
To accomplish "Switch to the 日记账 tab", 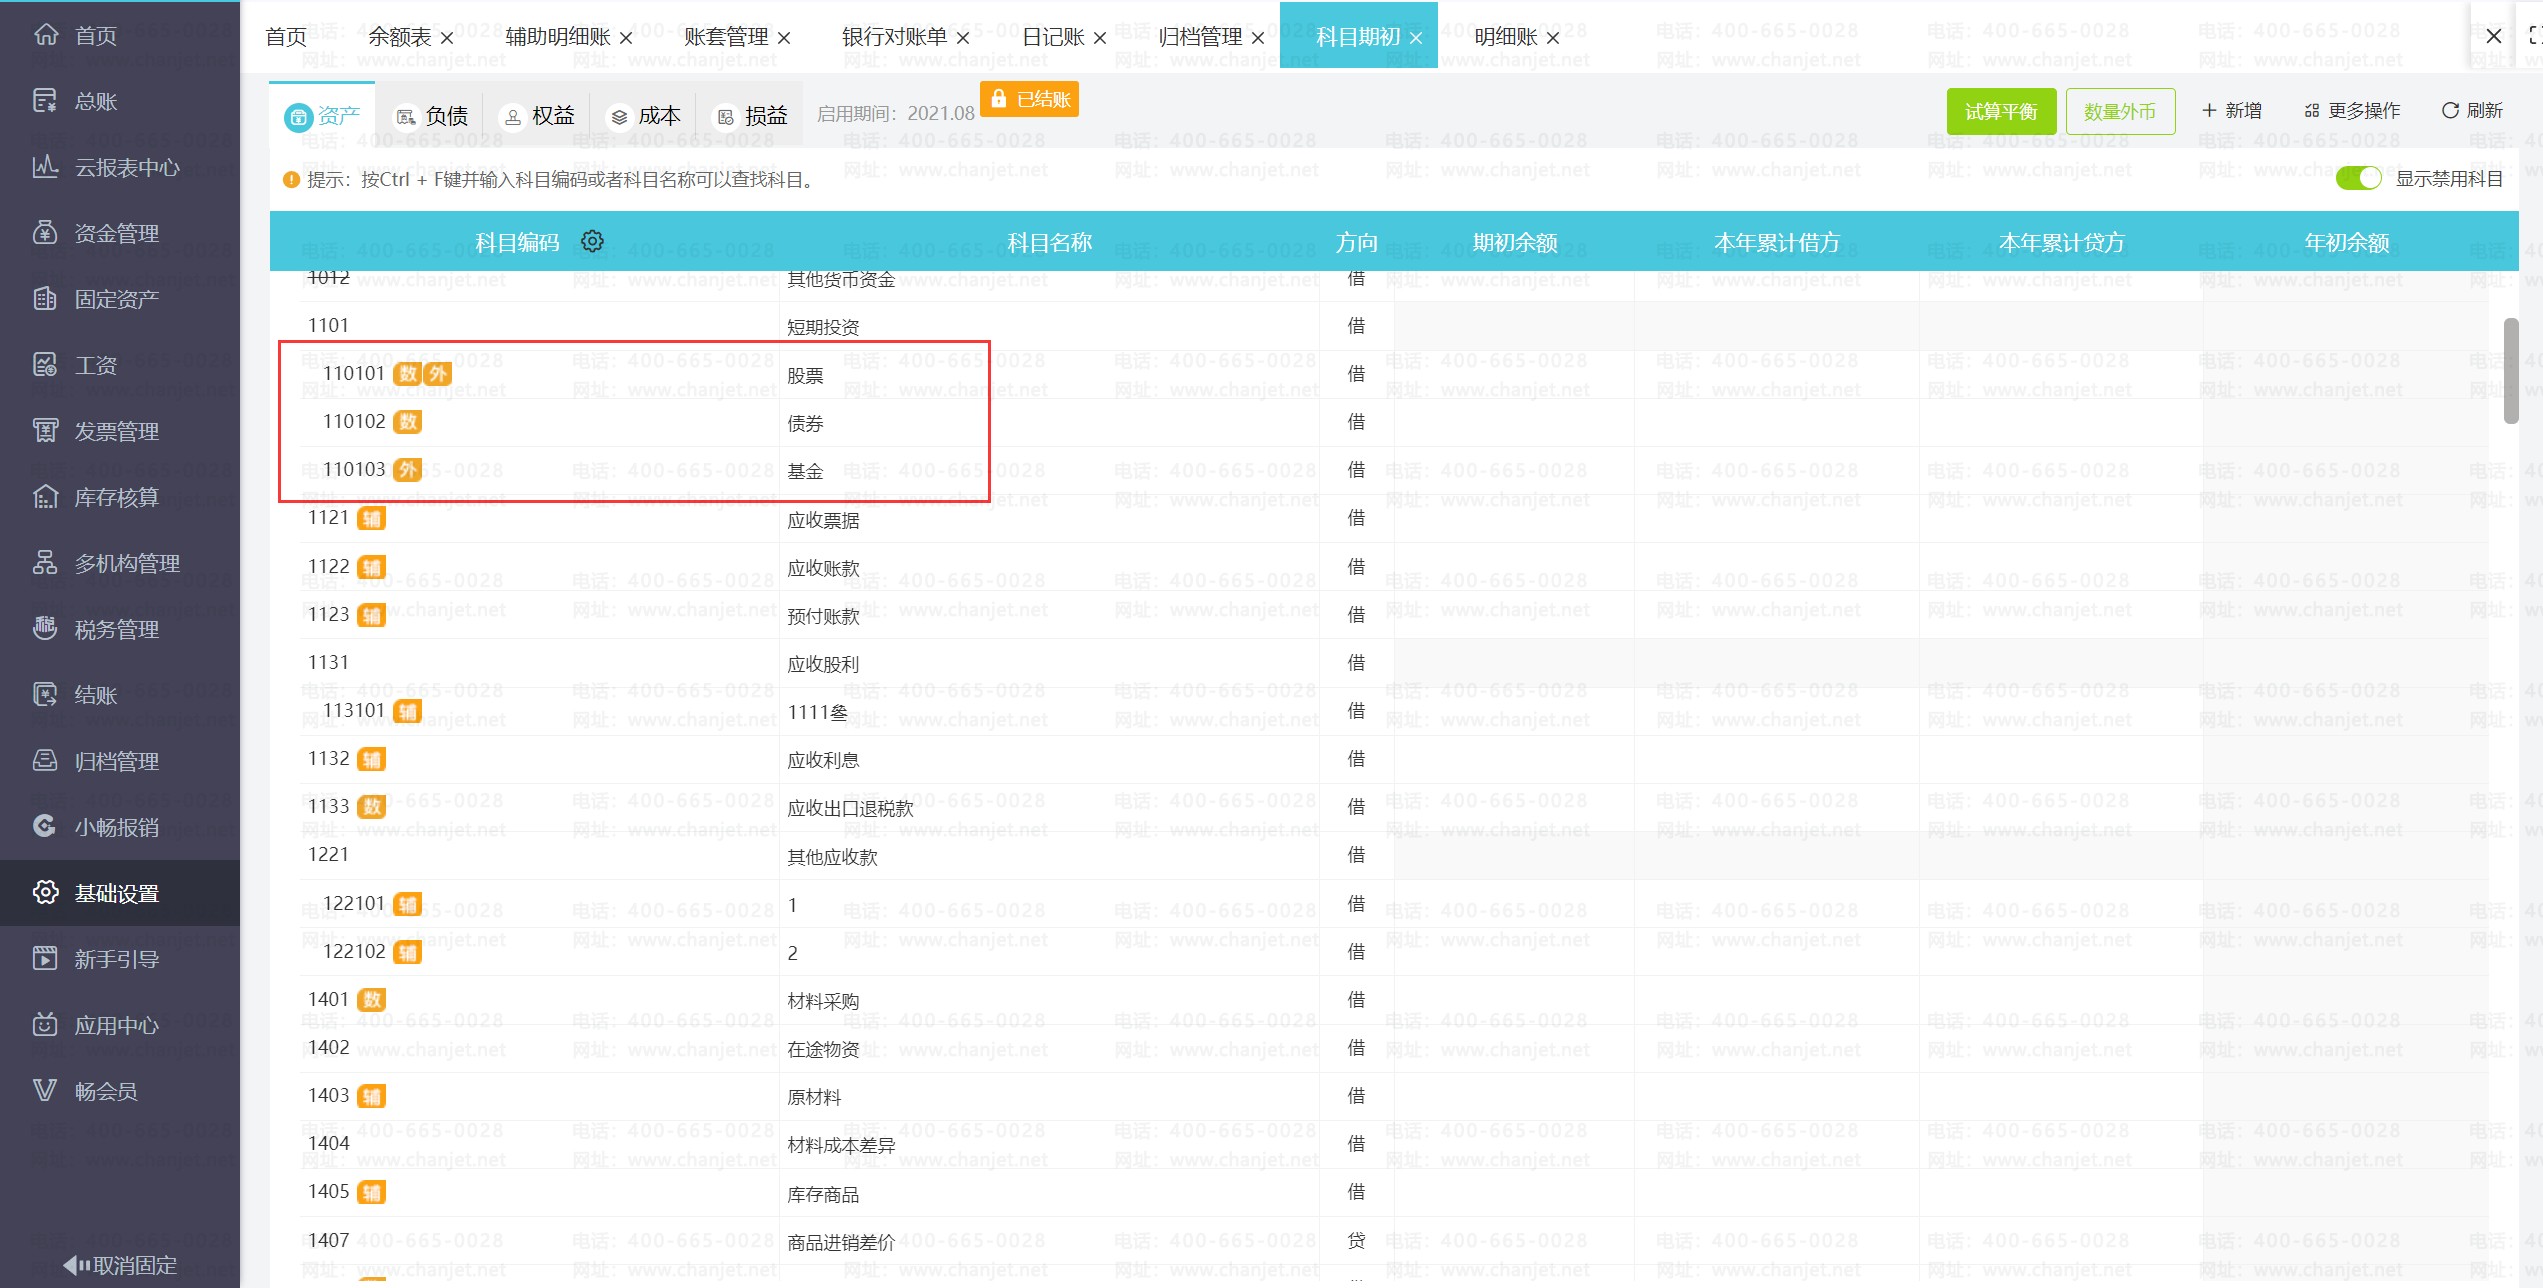I will (x=1053, y=37).
